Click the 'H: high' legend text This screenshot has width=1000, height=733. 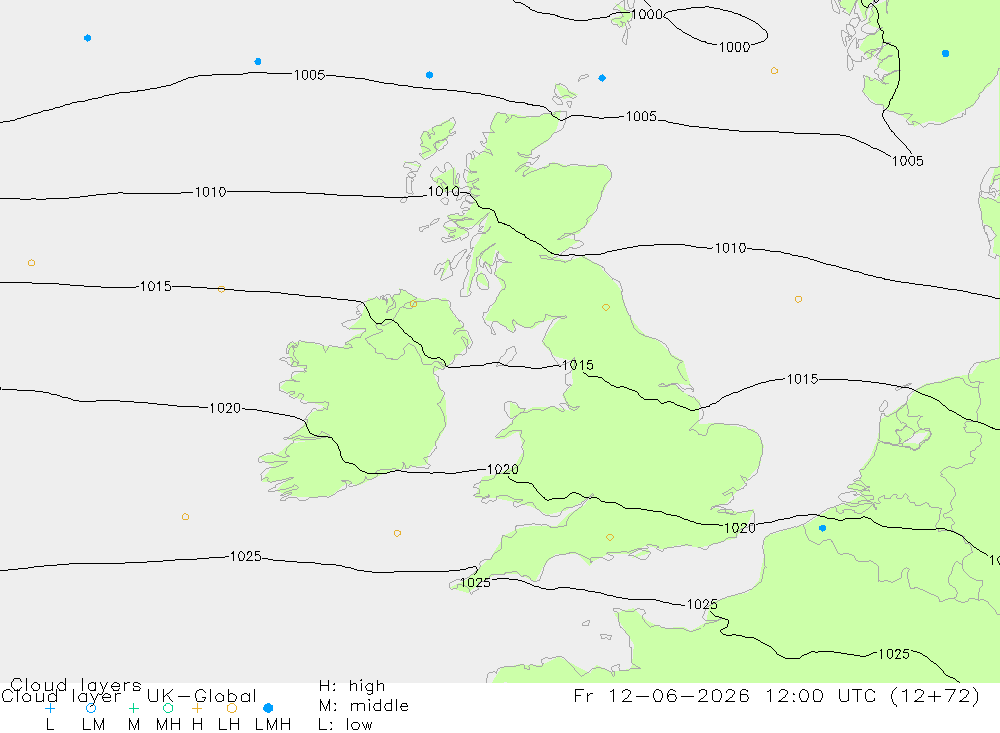point(351,686)
